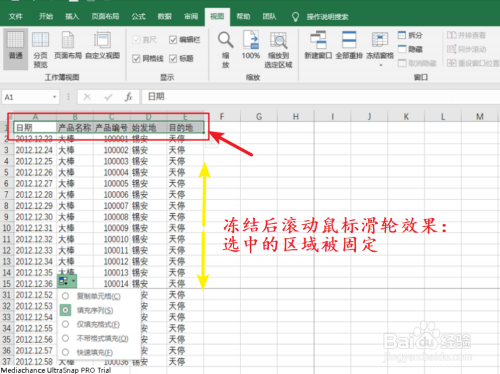Viewport: 500px width, 374px height.
Task: Open the Insert (插入) tab
Action: click(x=72, y=16)
